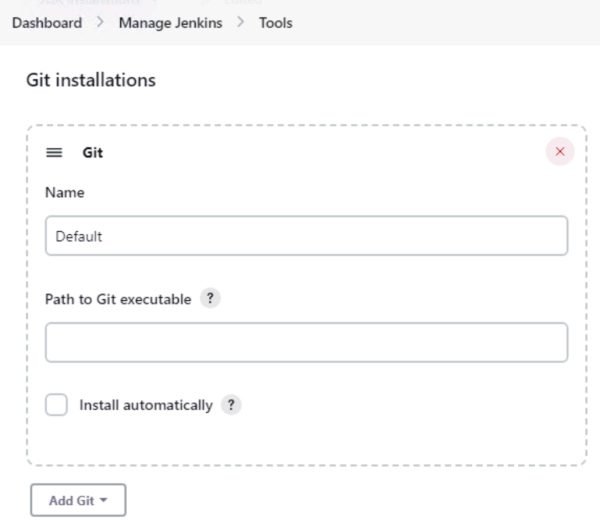Click the Git section title
The image size is (600, 527).
(x=93, y=153)
